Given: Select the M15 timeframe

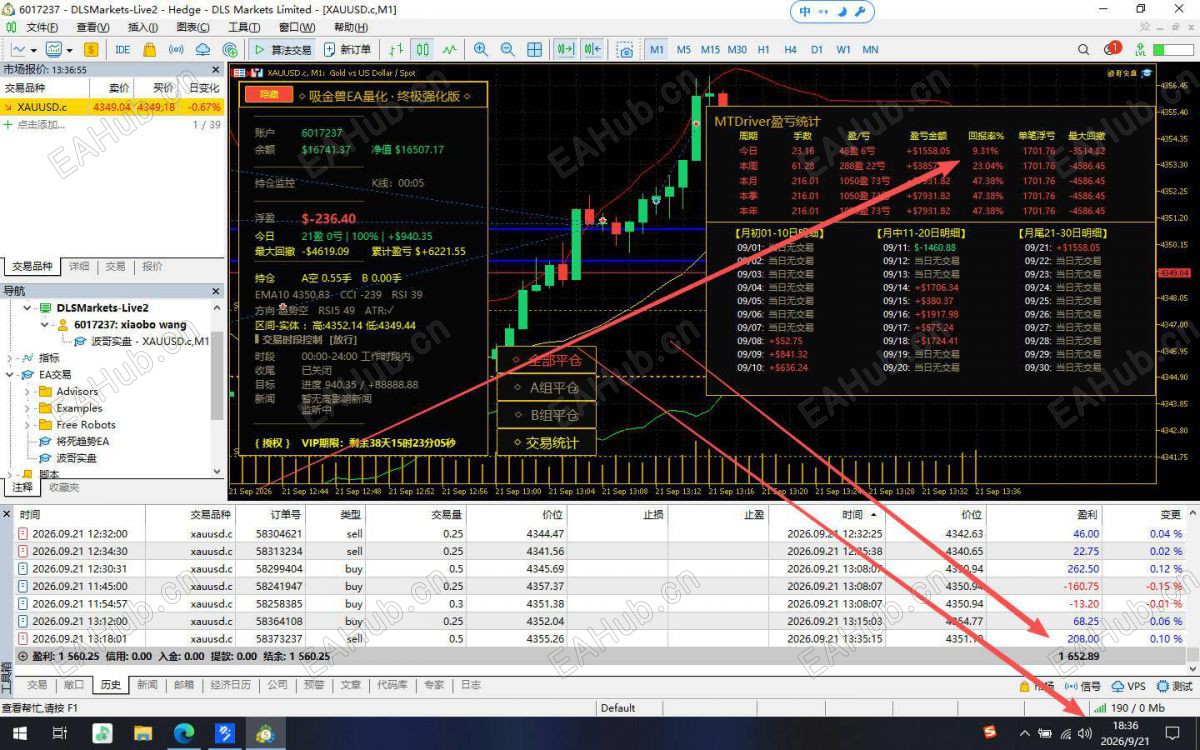Looking at the screenshot, I should (710, 49).
